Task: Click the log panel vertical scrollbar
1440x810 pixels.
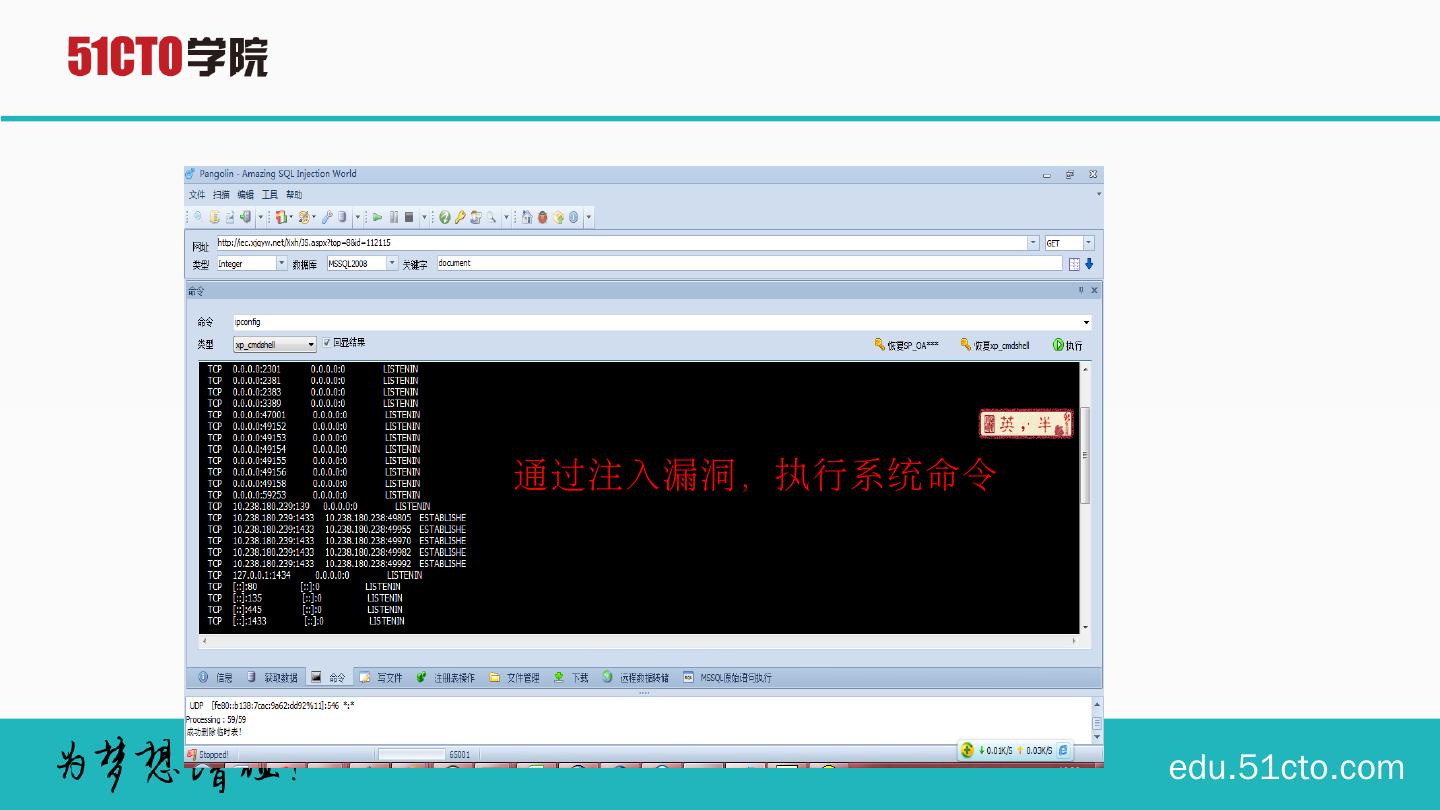Action: click(x=1097, y=722)
